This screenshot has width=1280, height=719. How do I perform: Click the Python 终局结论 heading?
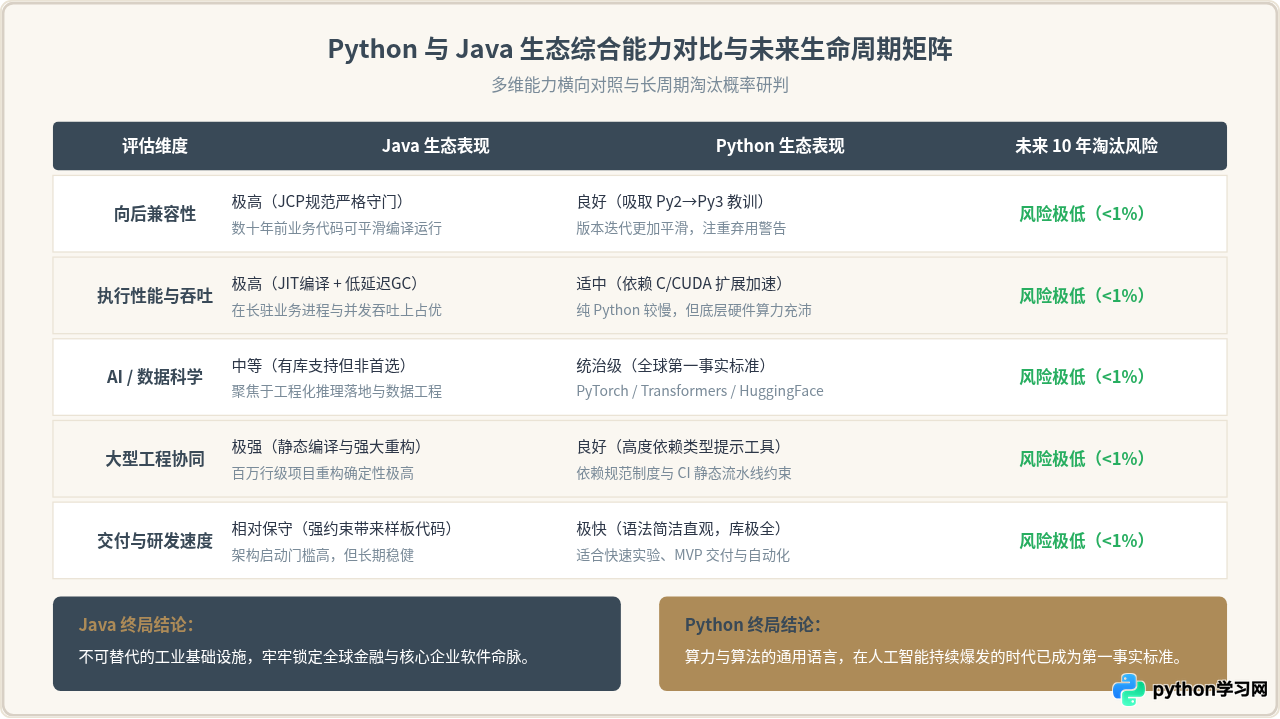point(753,625)
